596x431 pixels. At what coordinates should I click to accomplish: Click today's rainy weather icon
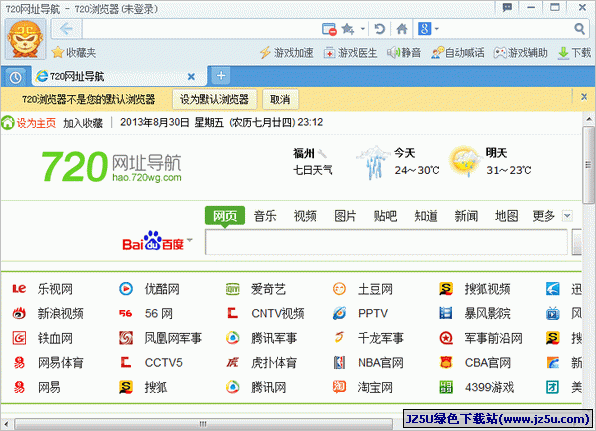point(374,162)
